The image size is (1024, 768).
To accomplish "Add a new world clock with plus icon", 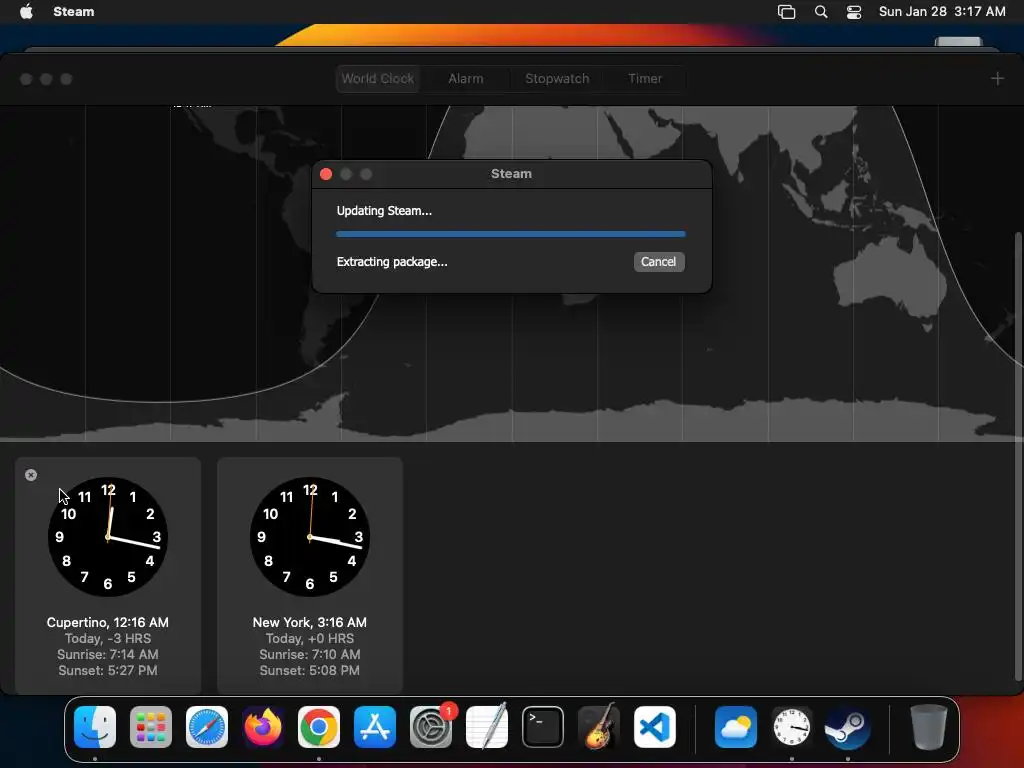I will click(997, 79).
